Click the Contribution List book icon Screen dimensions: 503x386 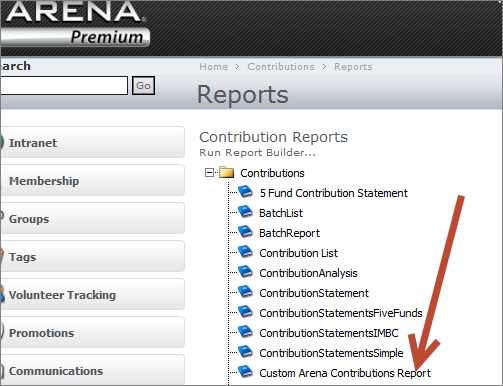click(x=246, y=252)
